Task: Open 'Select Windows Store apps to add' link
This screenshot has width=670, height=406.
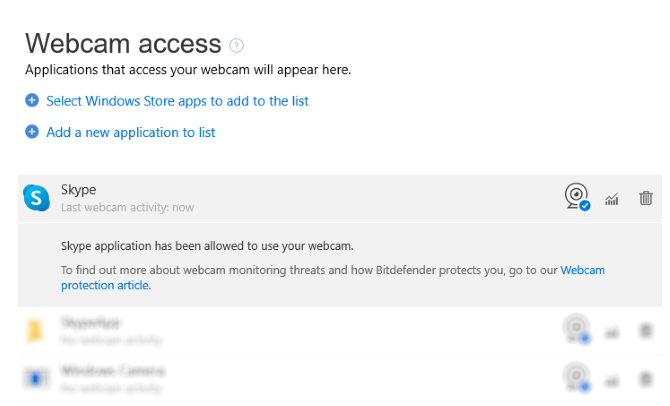Action: [177, 101]
